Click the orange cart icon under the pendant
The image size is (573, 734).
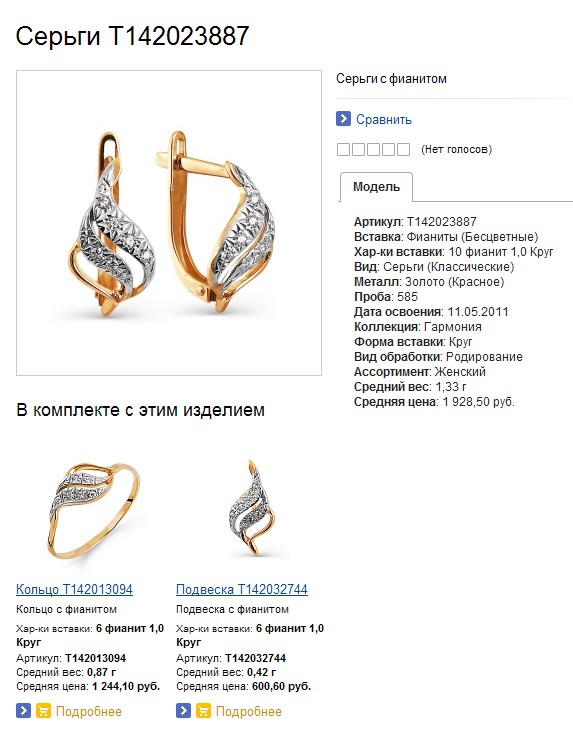coord(203,711)
